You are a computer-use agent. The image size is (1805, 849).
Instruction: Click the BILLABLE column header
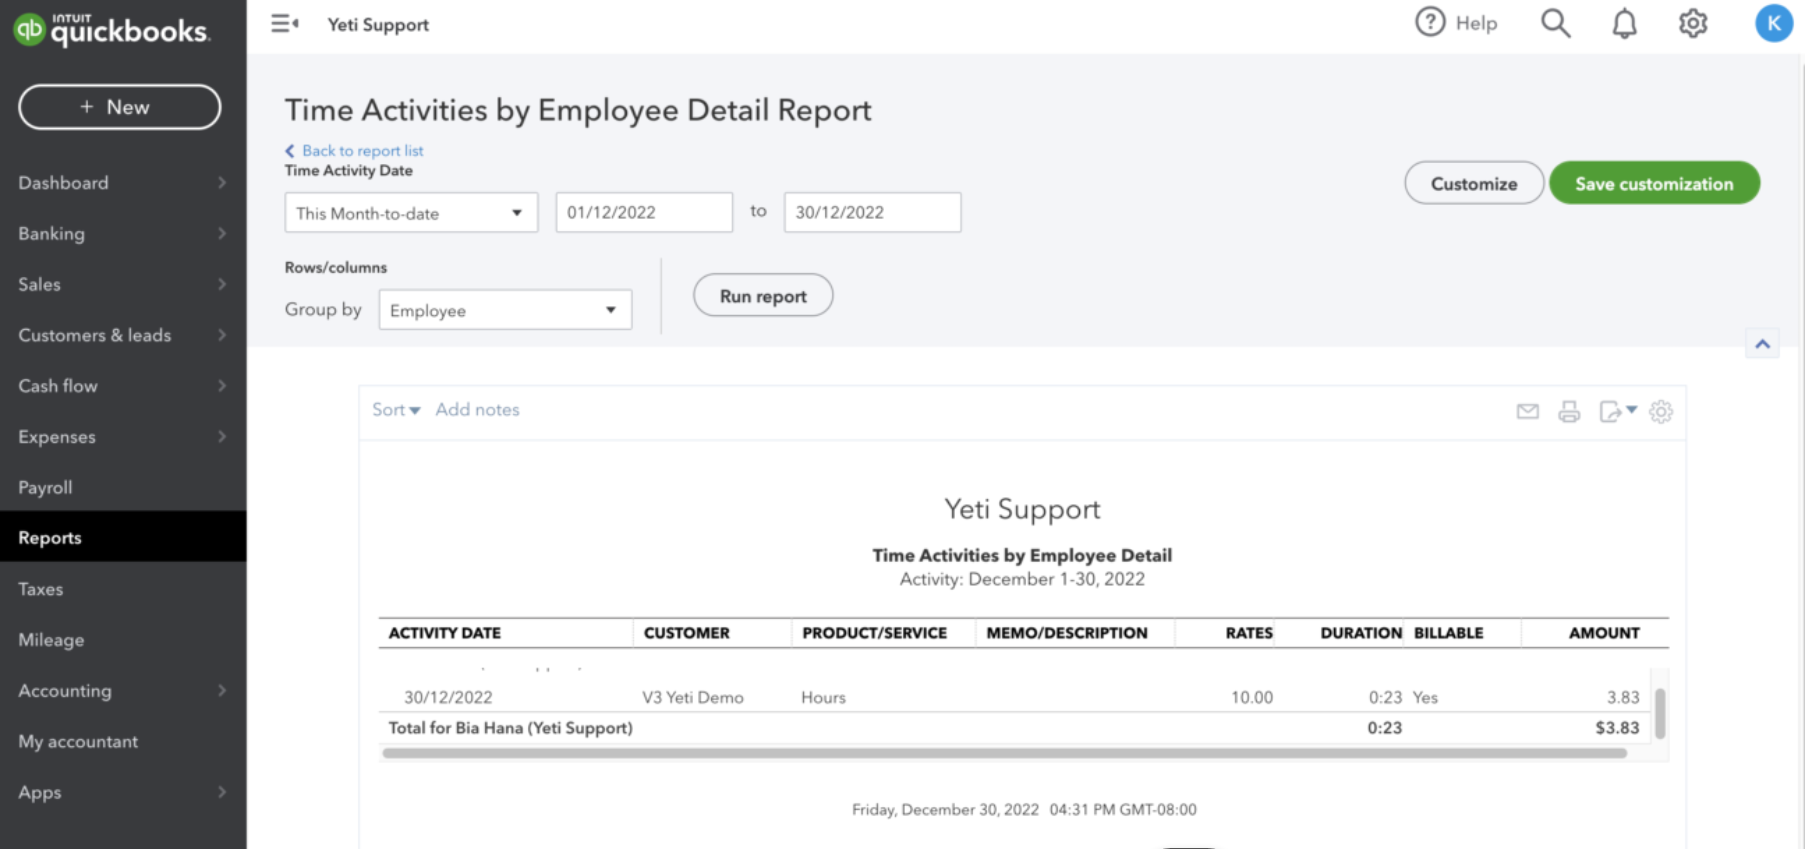coord(1448,633)
